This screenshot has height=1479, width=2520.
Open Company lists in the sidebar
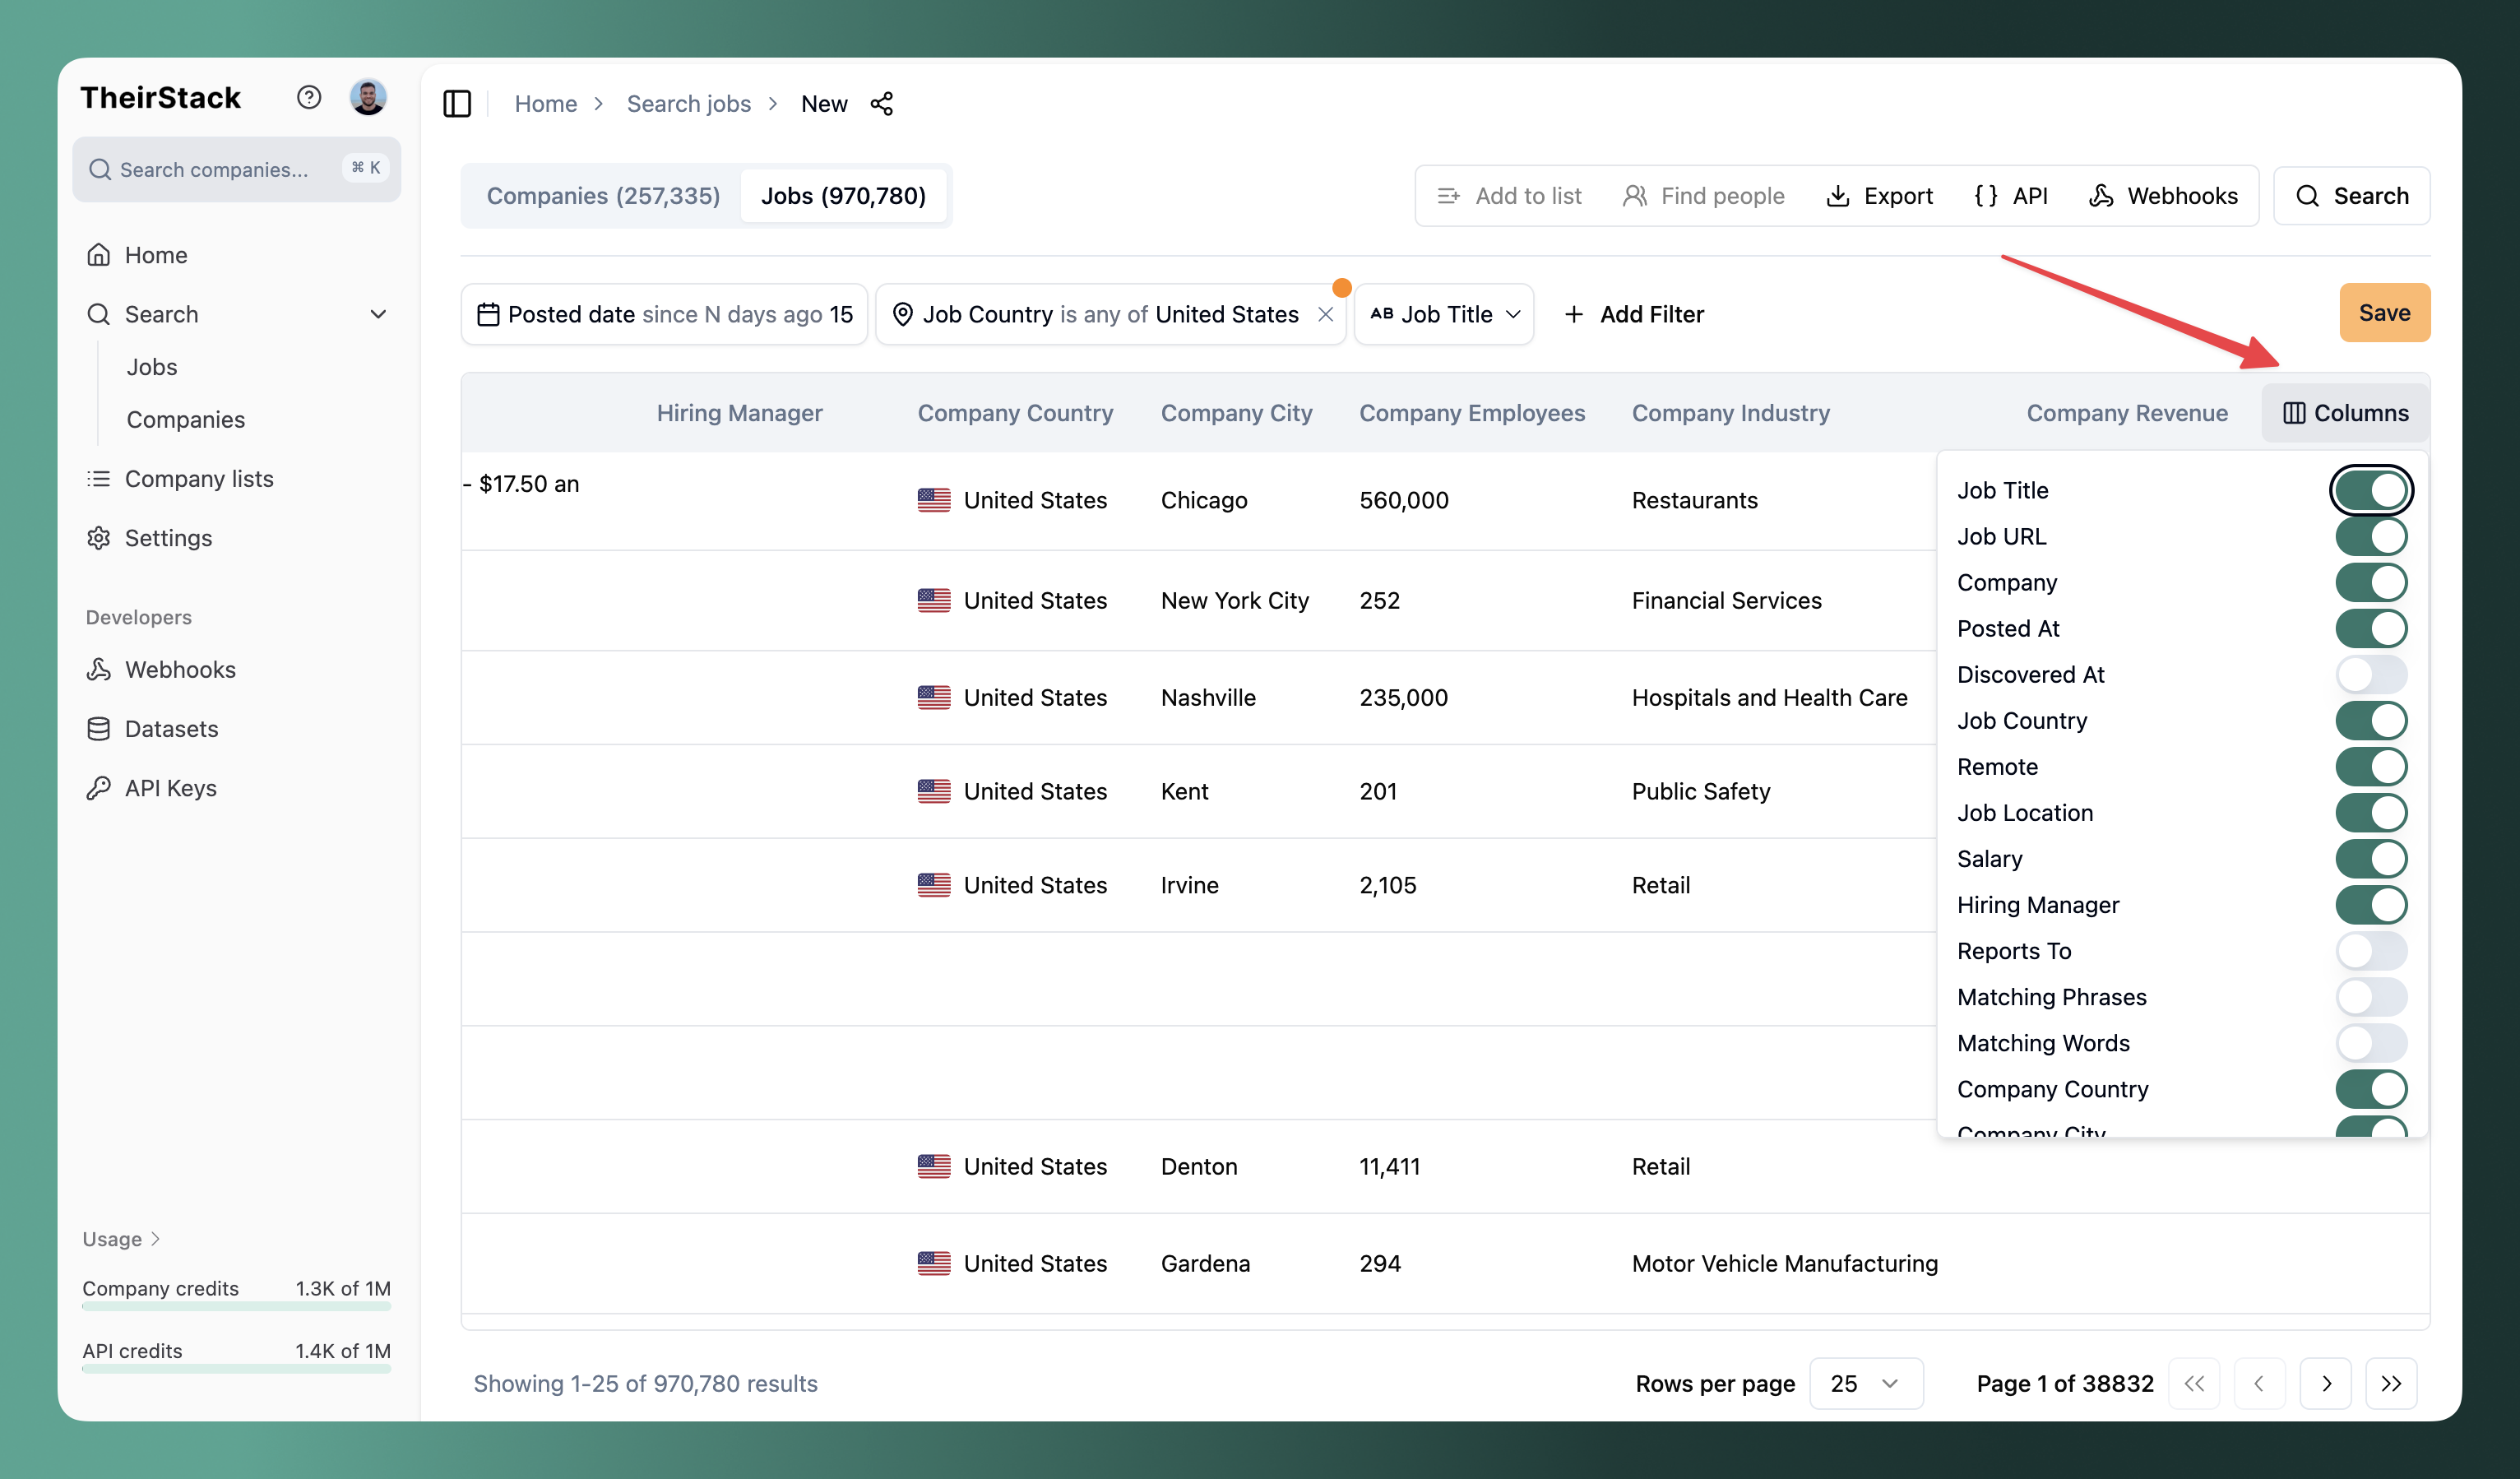click(198, 478)
